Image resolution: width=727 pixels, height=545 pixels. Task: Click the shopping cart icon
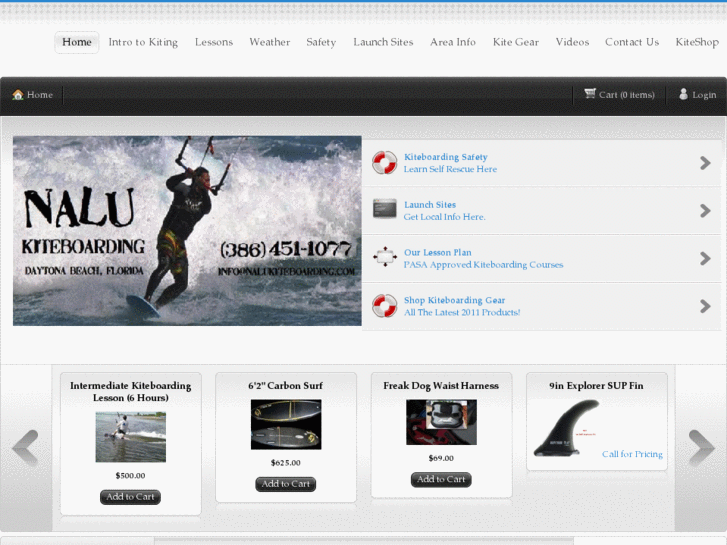[x=590, y=94]
